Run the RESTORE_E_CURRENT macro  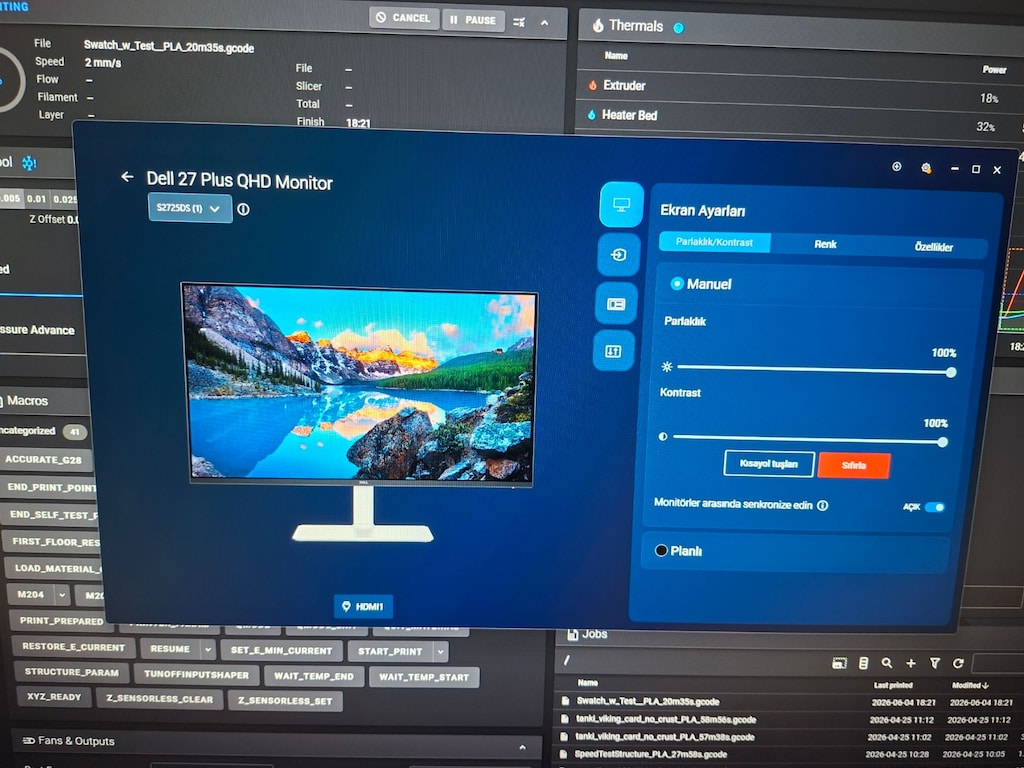coord(74,647)
